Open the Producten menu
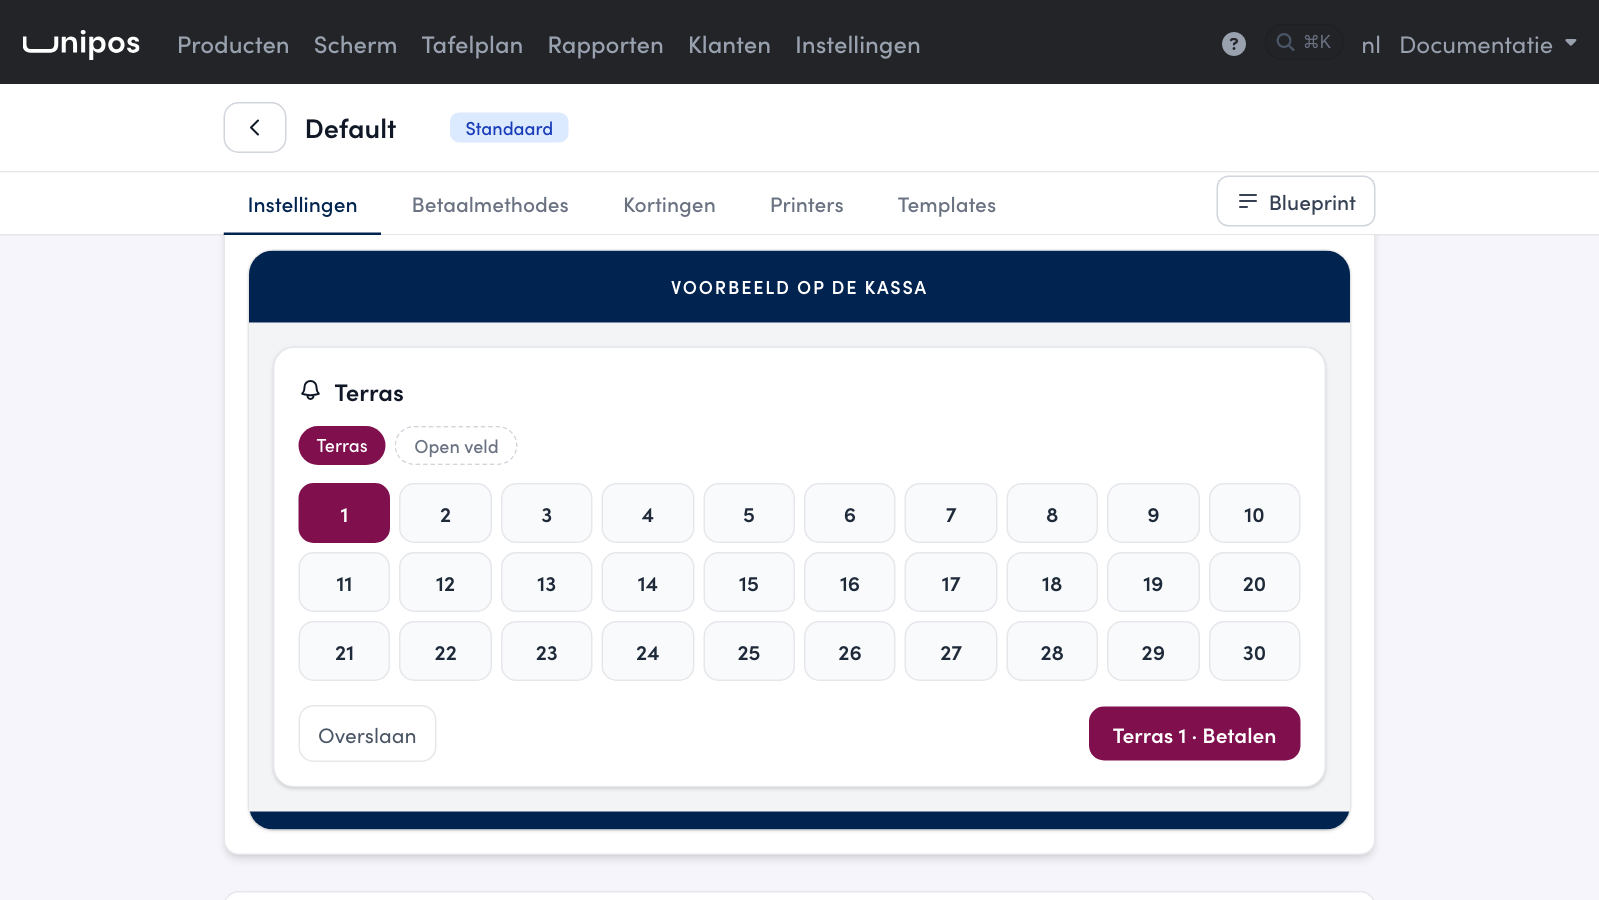1599x900 pixels. click(x=233, y=45)
